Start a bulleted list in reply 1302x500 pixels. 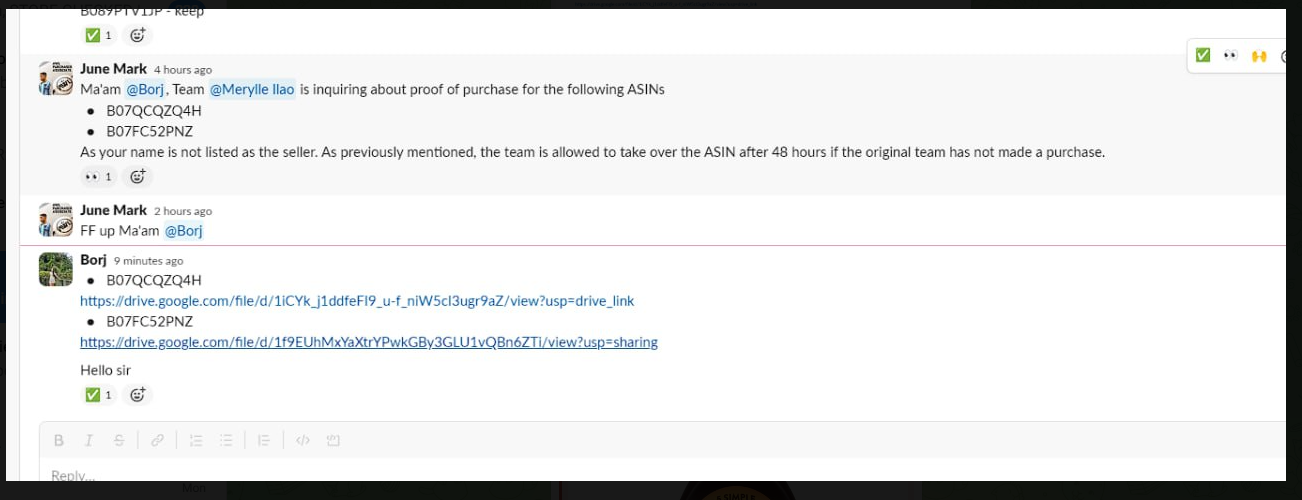226,440
